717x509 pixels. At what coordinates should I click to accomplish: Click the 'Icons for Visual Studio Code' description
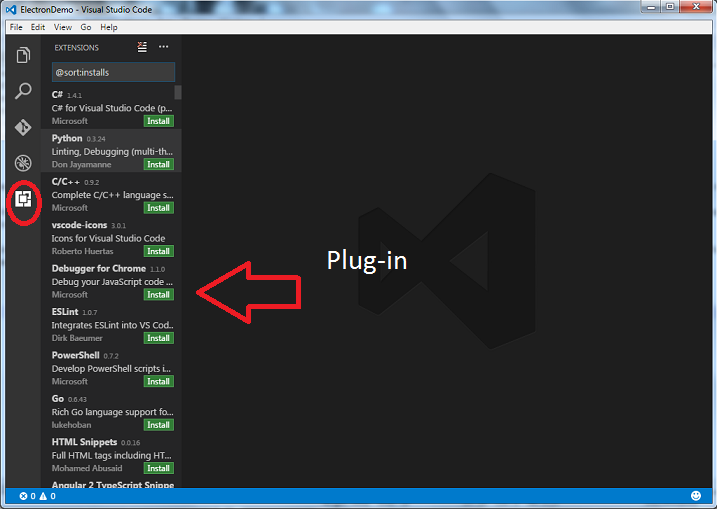click(108, 238)
